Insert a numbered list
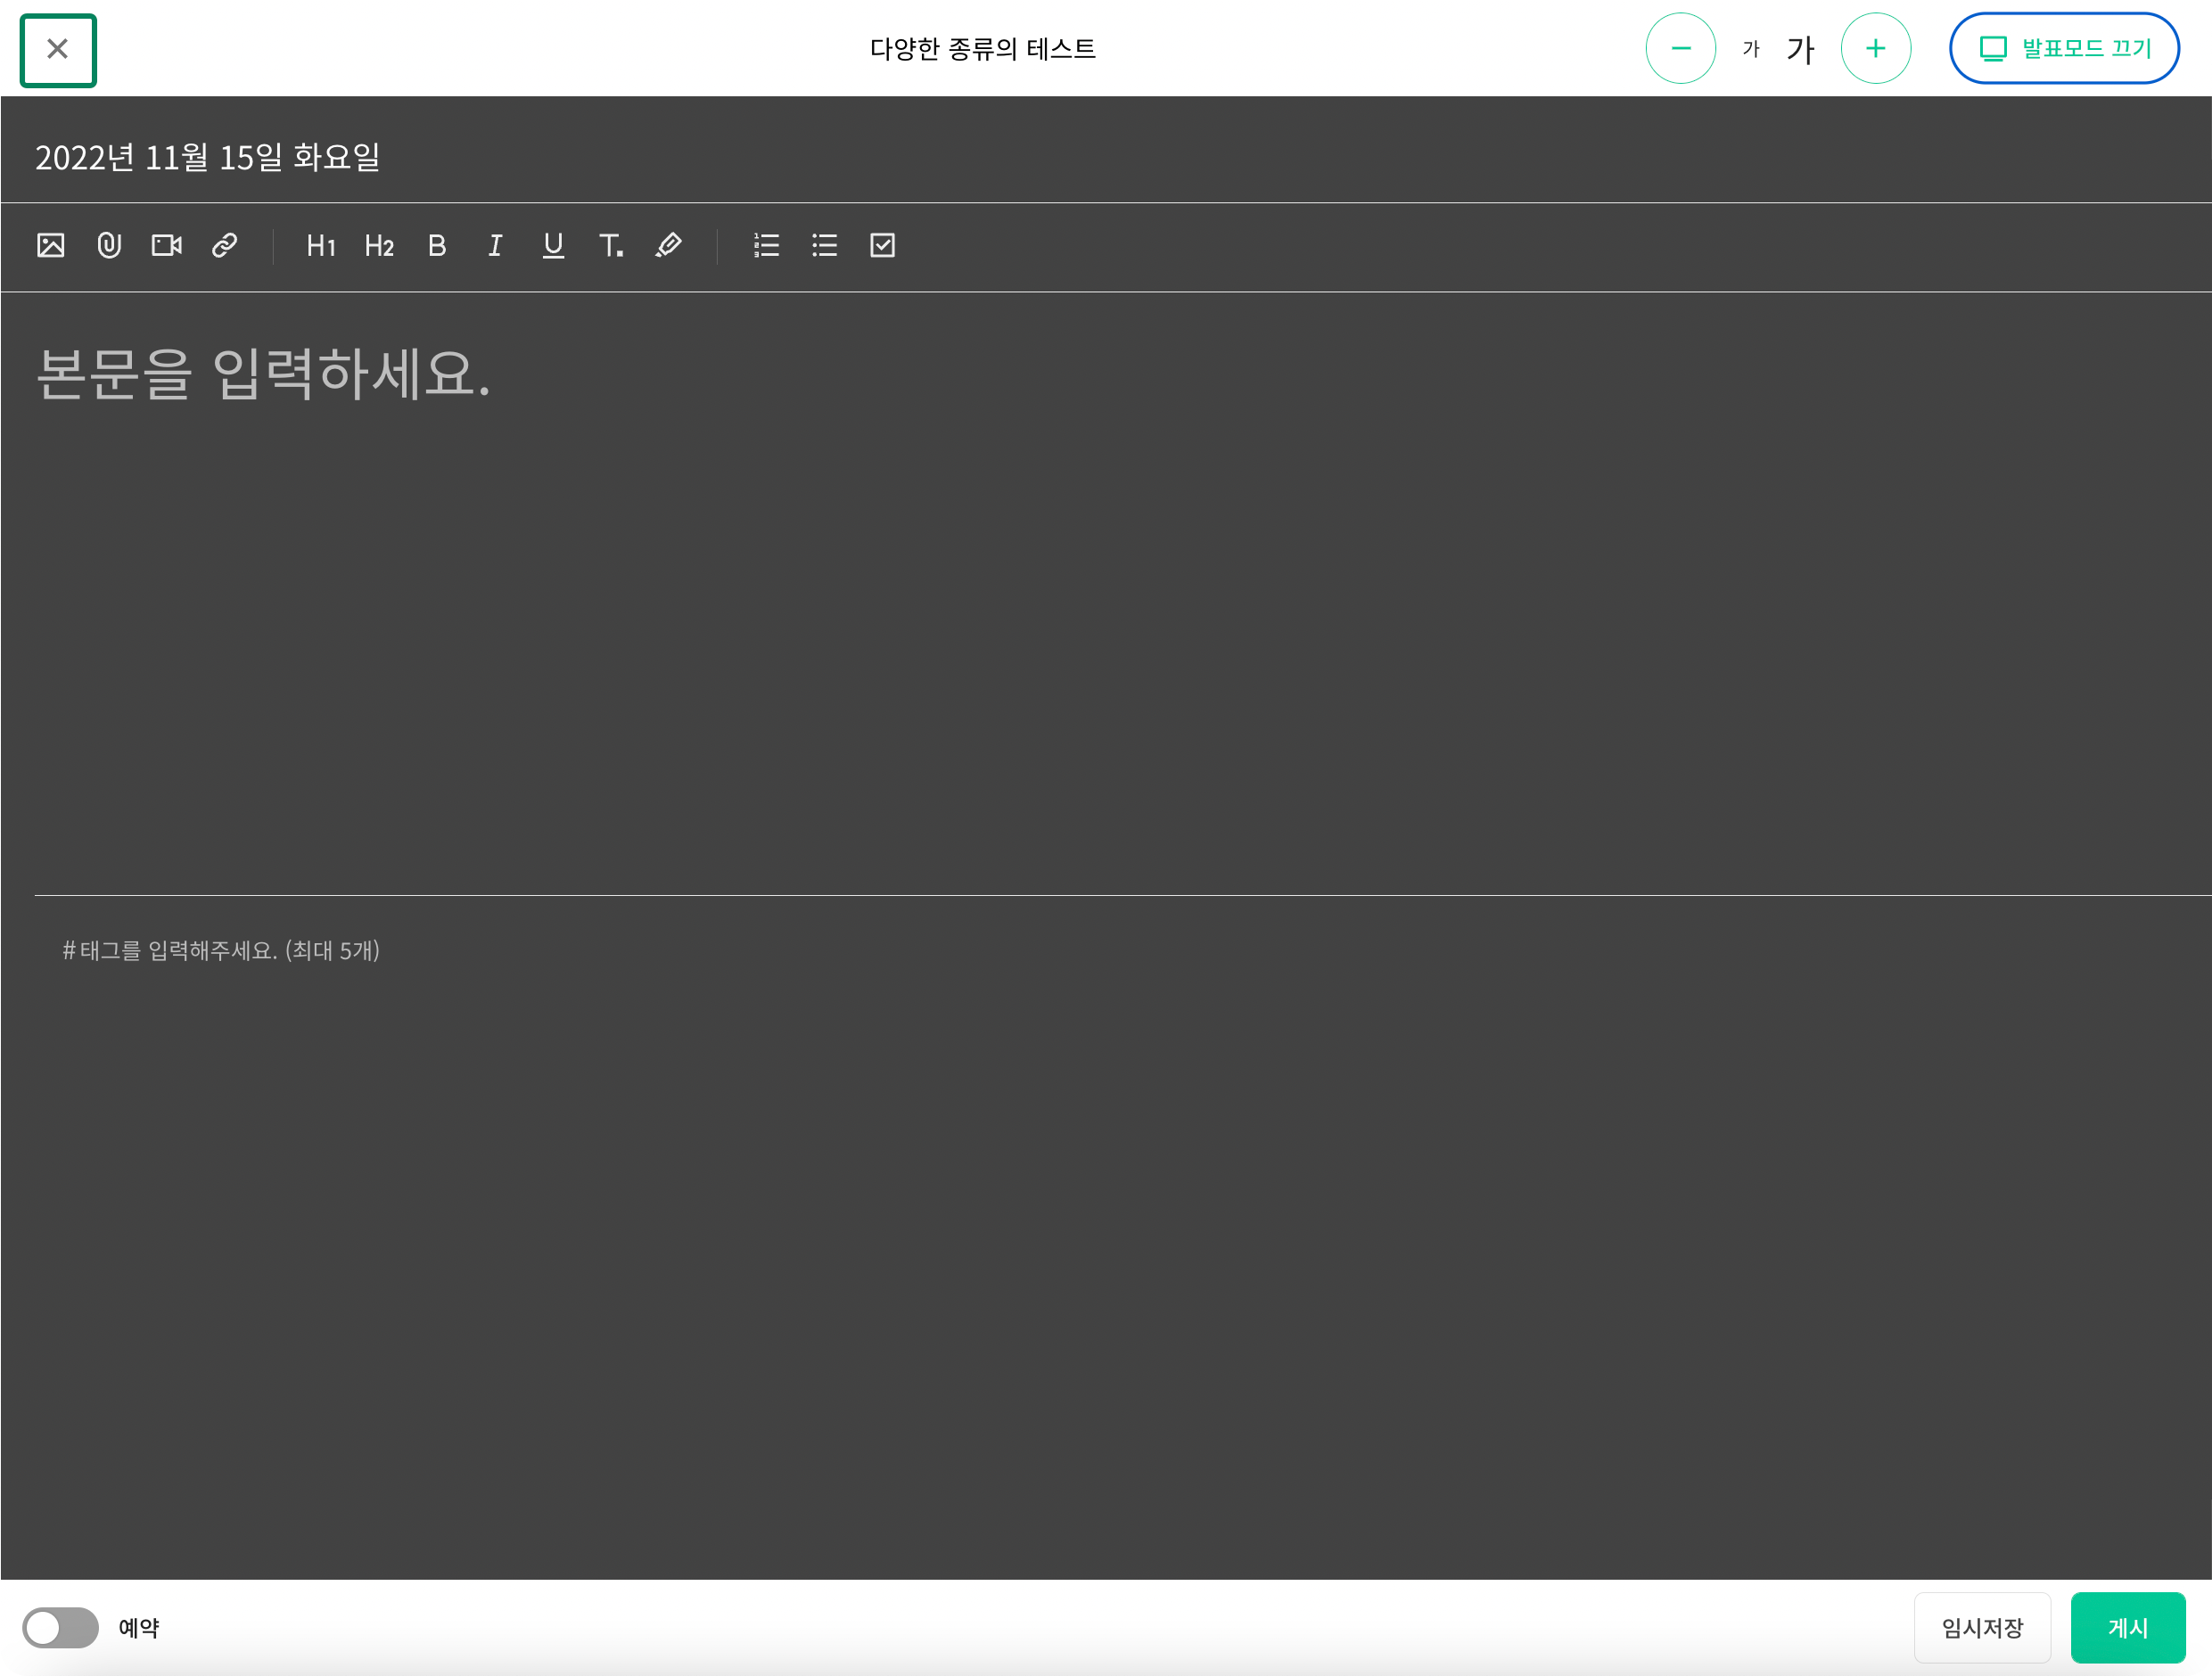Viewport: 2212px width, 1676px height. [767, 246]
